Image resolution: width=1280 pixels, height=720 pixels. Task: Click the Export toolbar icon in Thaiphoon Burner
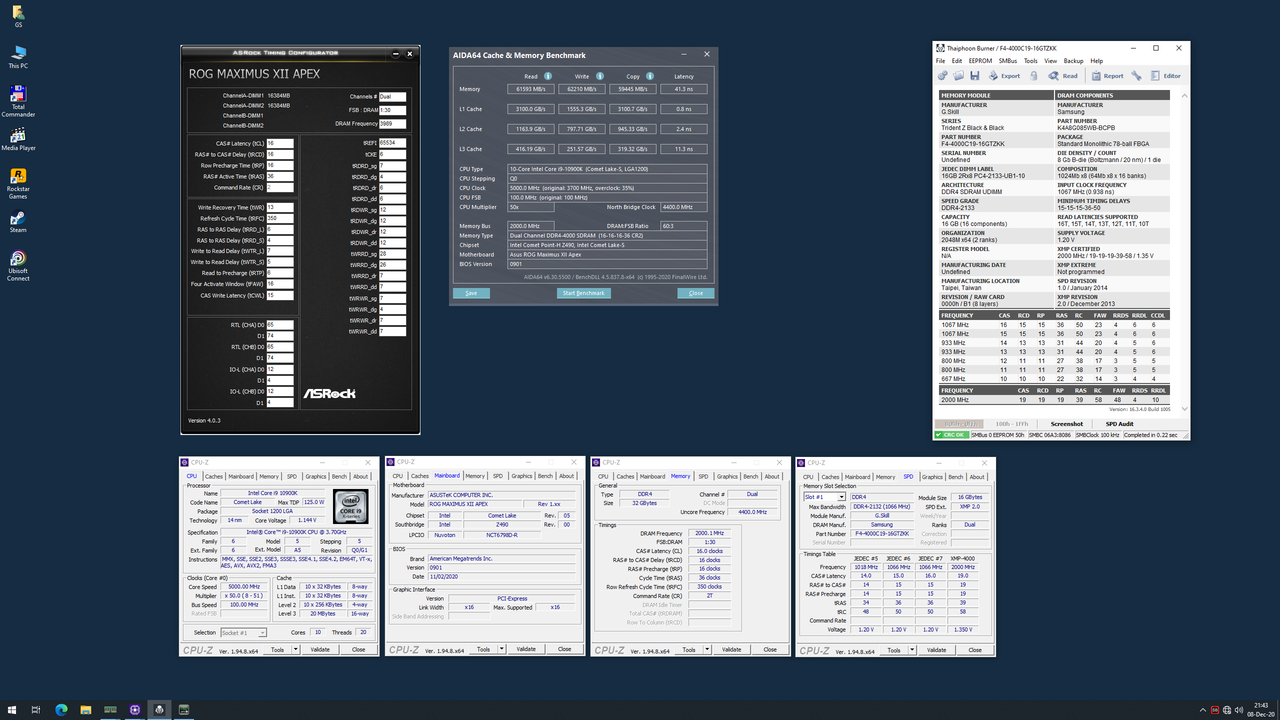(1004, 75)
